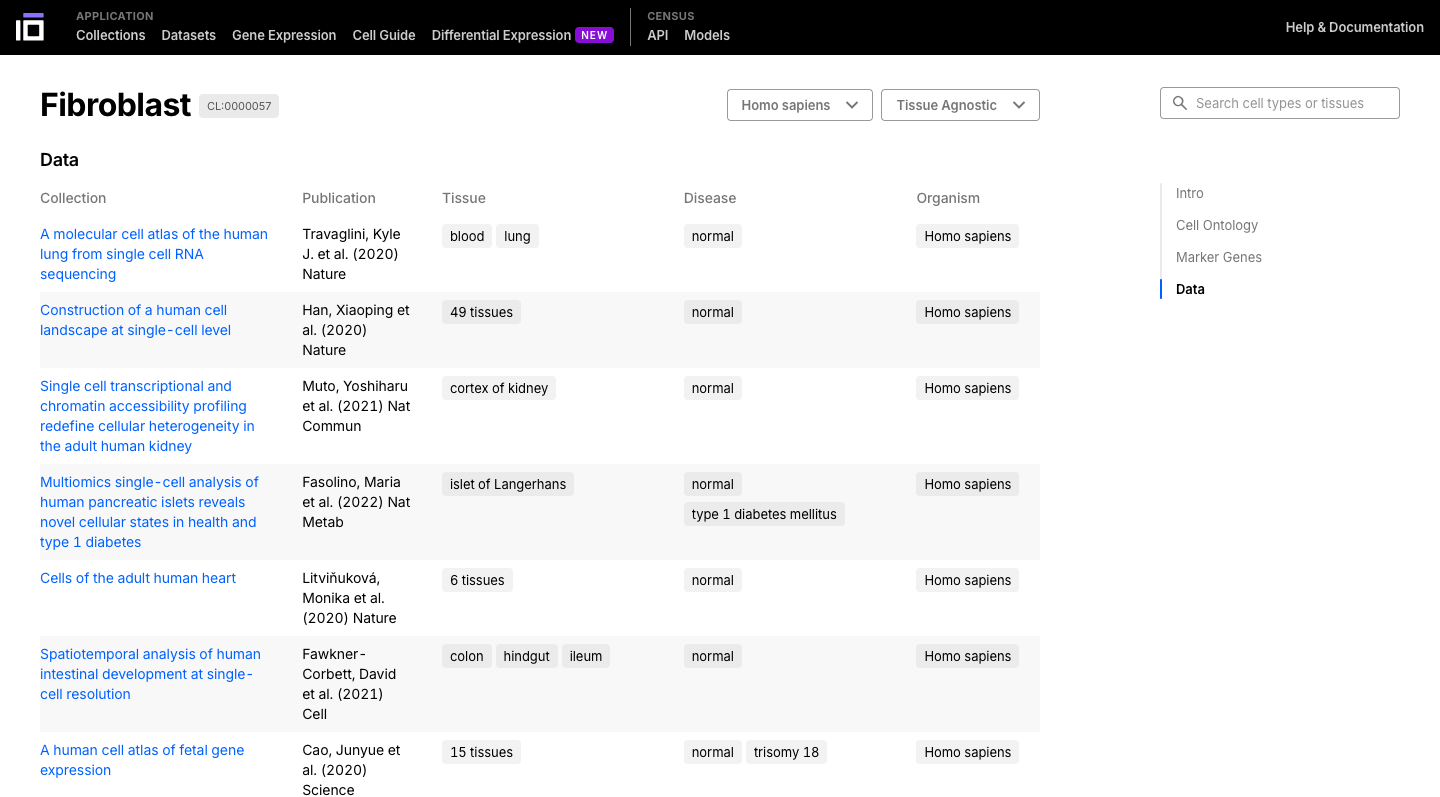
Task: Select Cell Guide in top navigation
Action: coord(384,35)
